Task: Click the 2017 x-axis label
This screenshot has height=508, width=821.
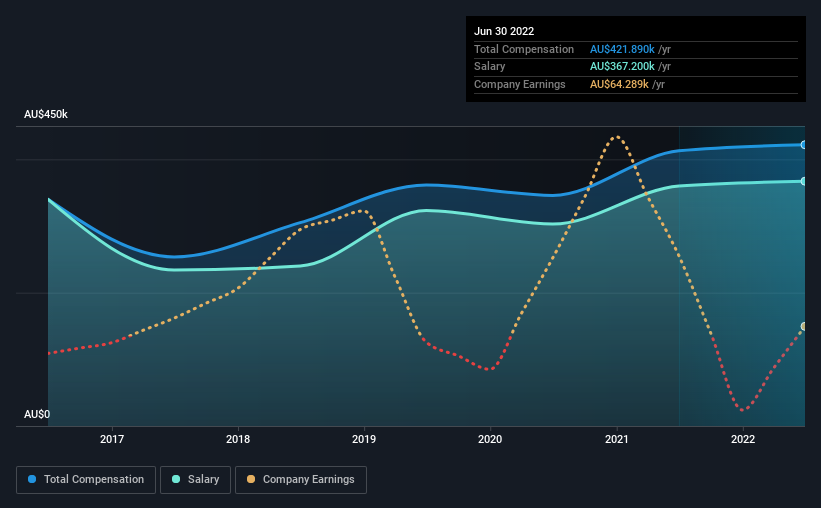Action: (x=112, y=439)
